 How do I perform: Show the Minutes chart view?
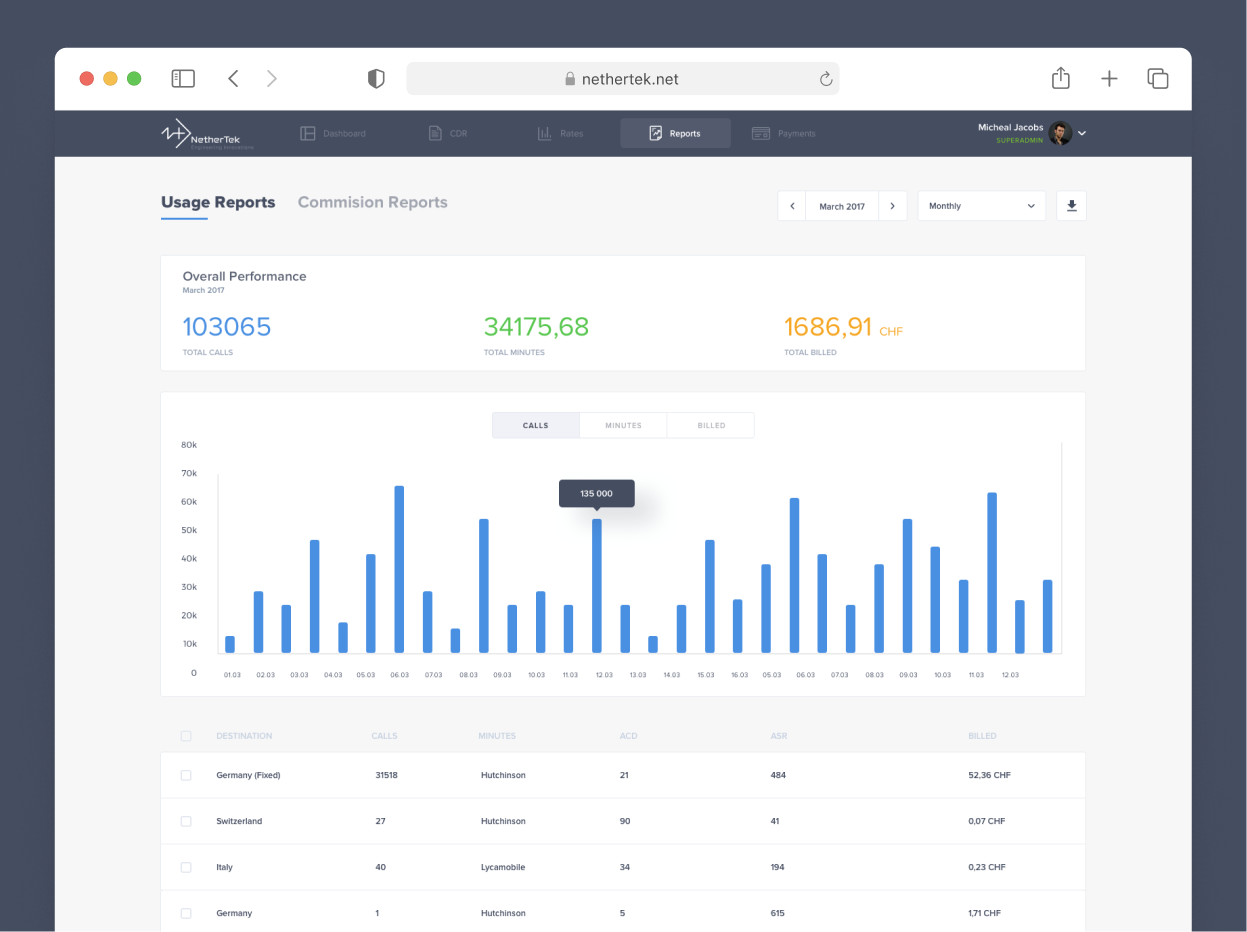pyautogui.click(x=623, y=426)
